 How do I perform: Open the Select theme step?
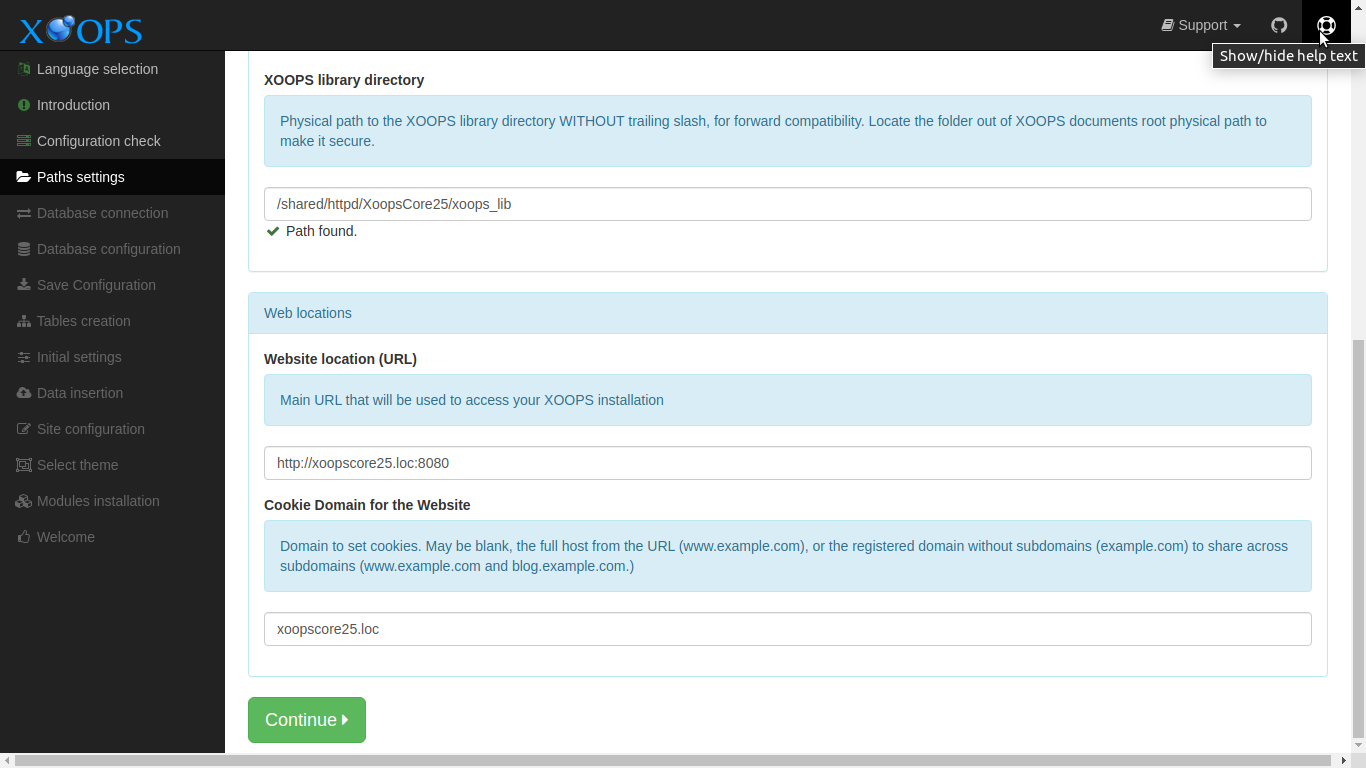point(77,465)
